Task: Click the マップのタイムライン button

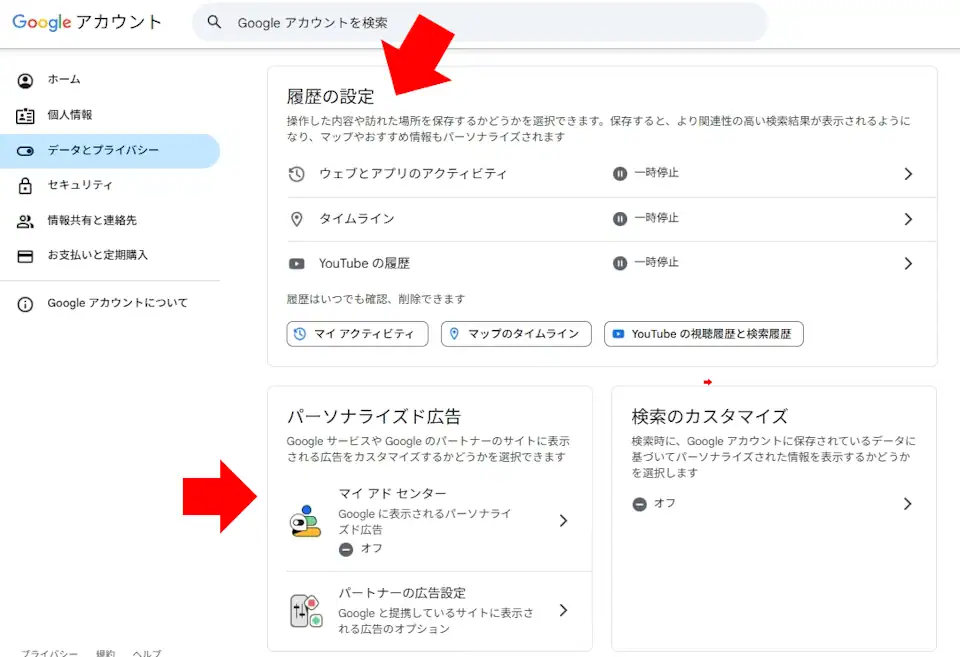Action: 516,334
